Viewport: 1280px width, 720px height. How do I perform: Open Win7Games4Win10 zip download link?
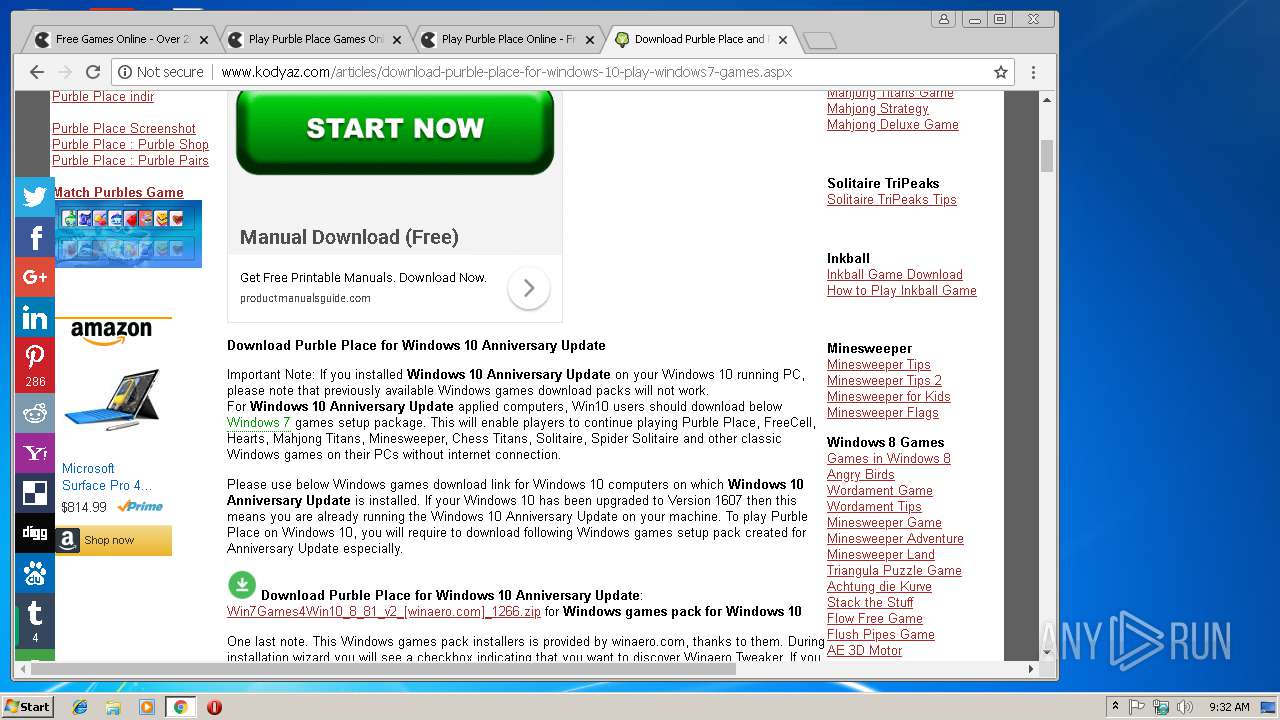pos(384,612)
